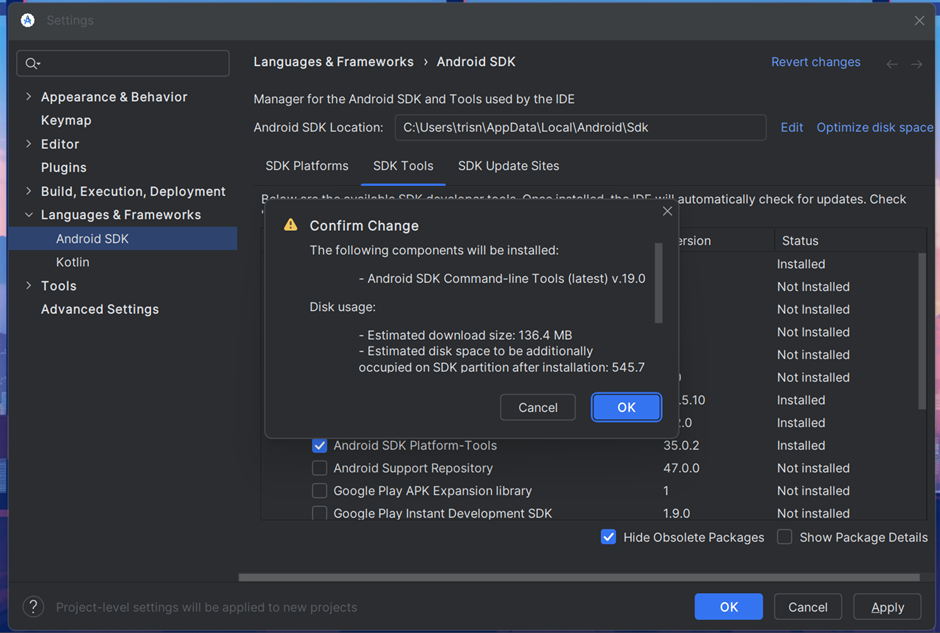Close the Settings window
Viewport: 940px width, 633px height.
(919, 20)
